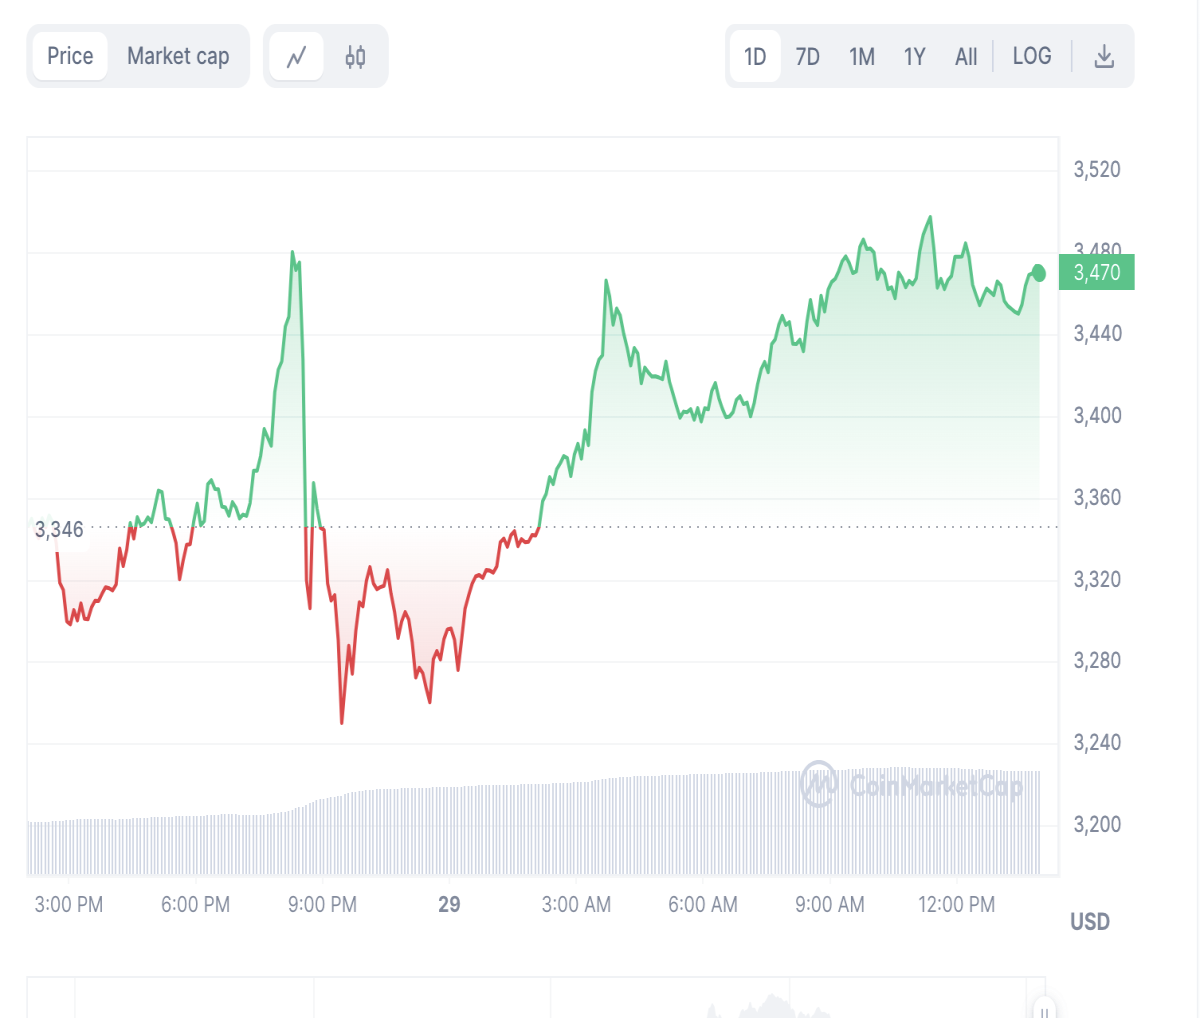This screenshot has width=1200, height=1018.
Task: Show All time range
Action: point(966,56)
